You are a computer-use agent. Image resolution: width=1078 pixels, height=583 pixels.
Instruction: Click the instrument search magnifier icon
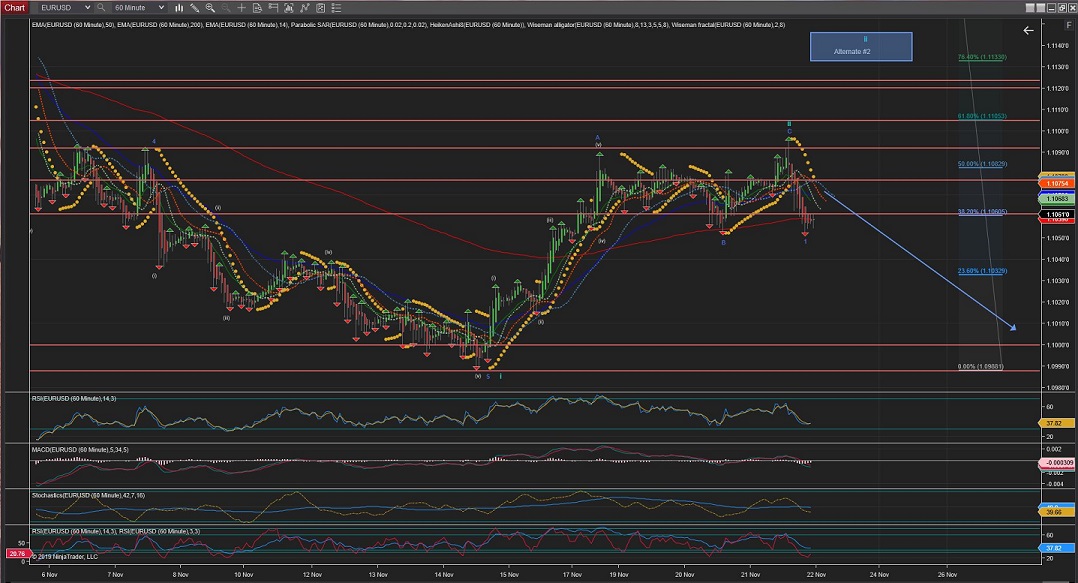(102, 7)
